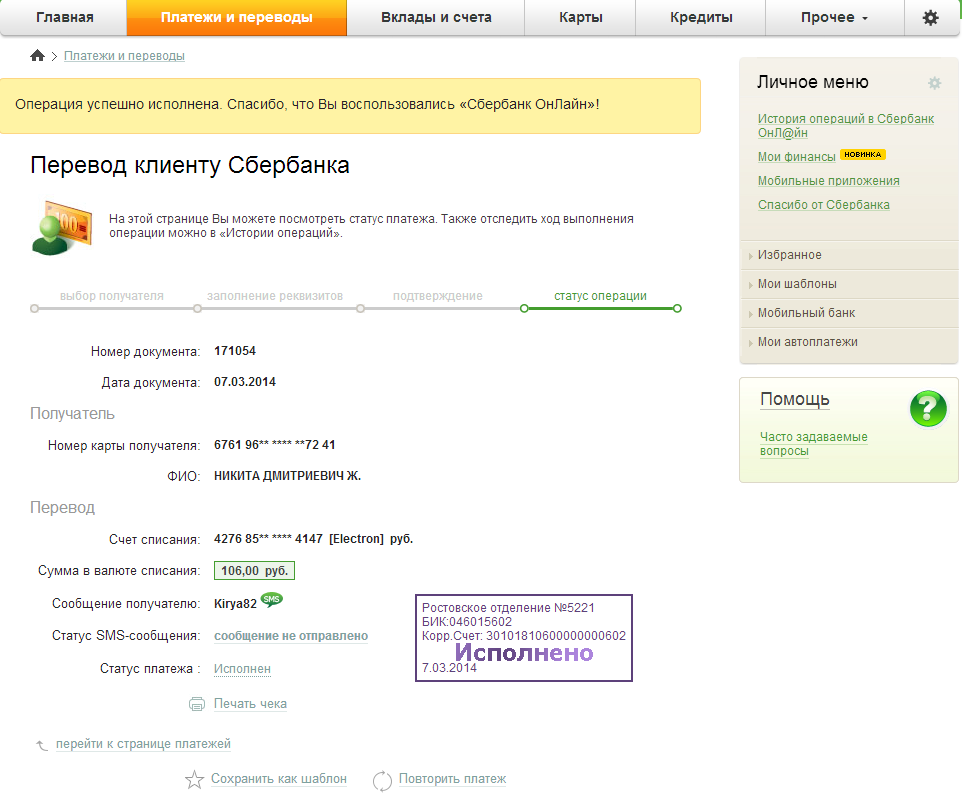Expand Мои шаблоны section
The height and width of the screenshot is (795, 962).
pyautogui.click(x=850, y=284)
